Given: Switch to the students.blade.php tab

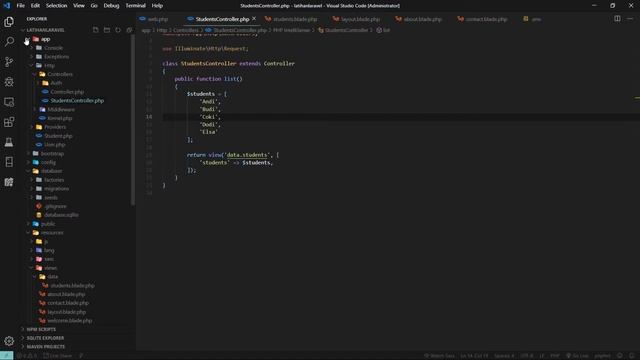Looking at the screenshot, I should (295, 19).
